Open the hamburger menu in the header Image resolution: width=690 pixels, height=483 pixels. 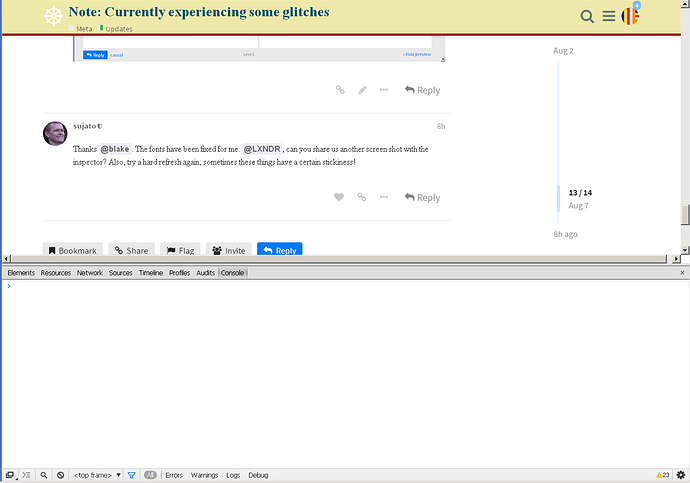[x=609, y=17]
